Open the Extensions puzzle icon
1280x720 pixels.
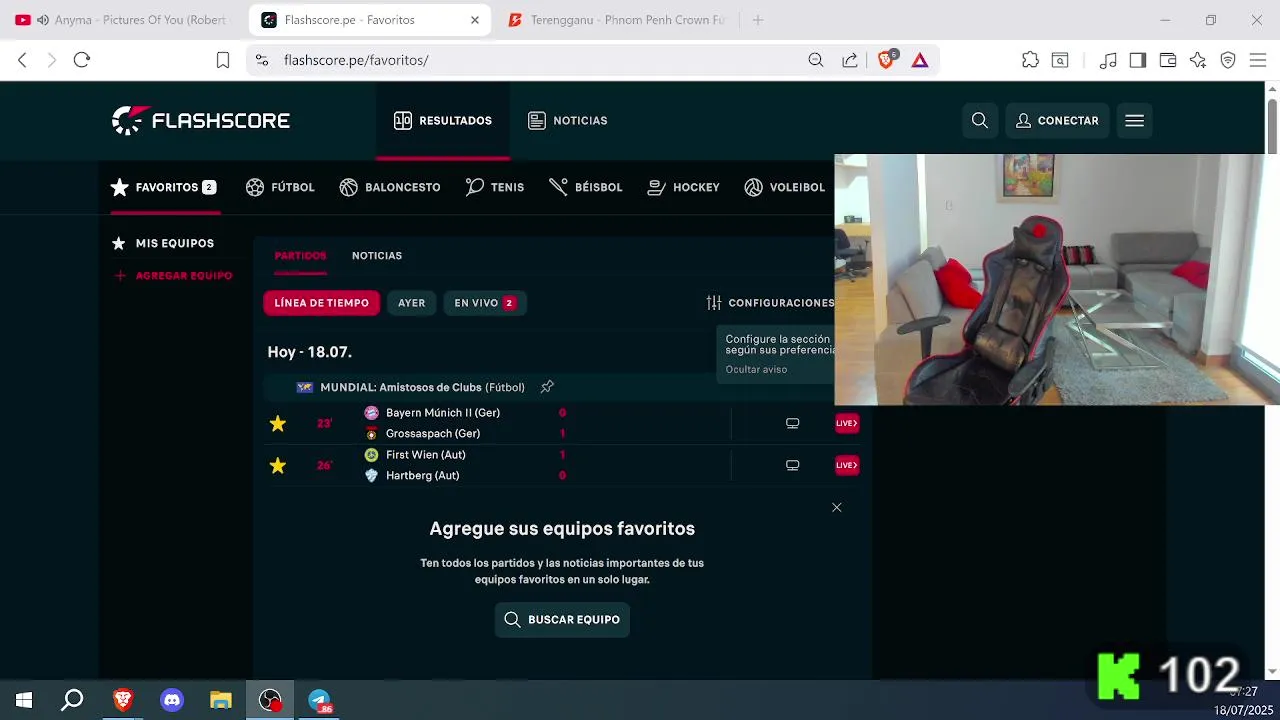pyautogui.click(x=1030, y=60)
